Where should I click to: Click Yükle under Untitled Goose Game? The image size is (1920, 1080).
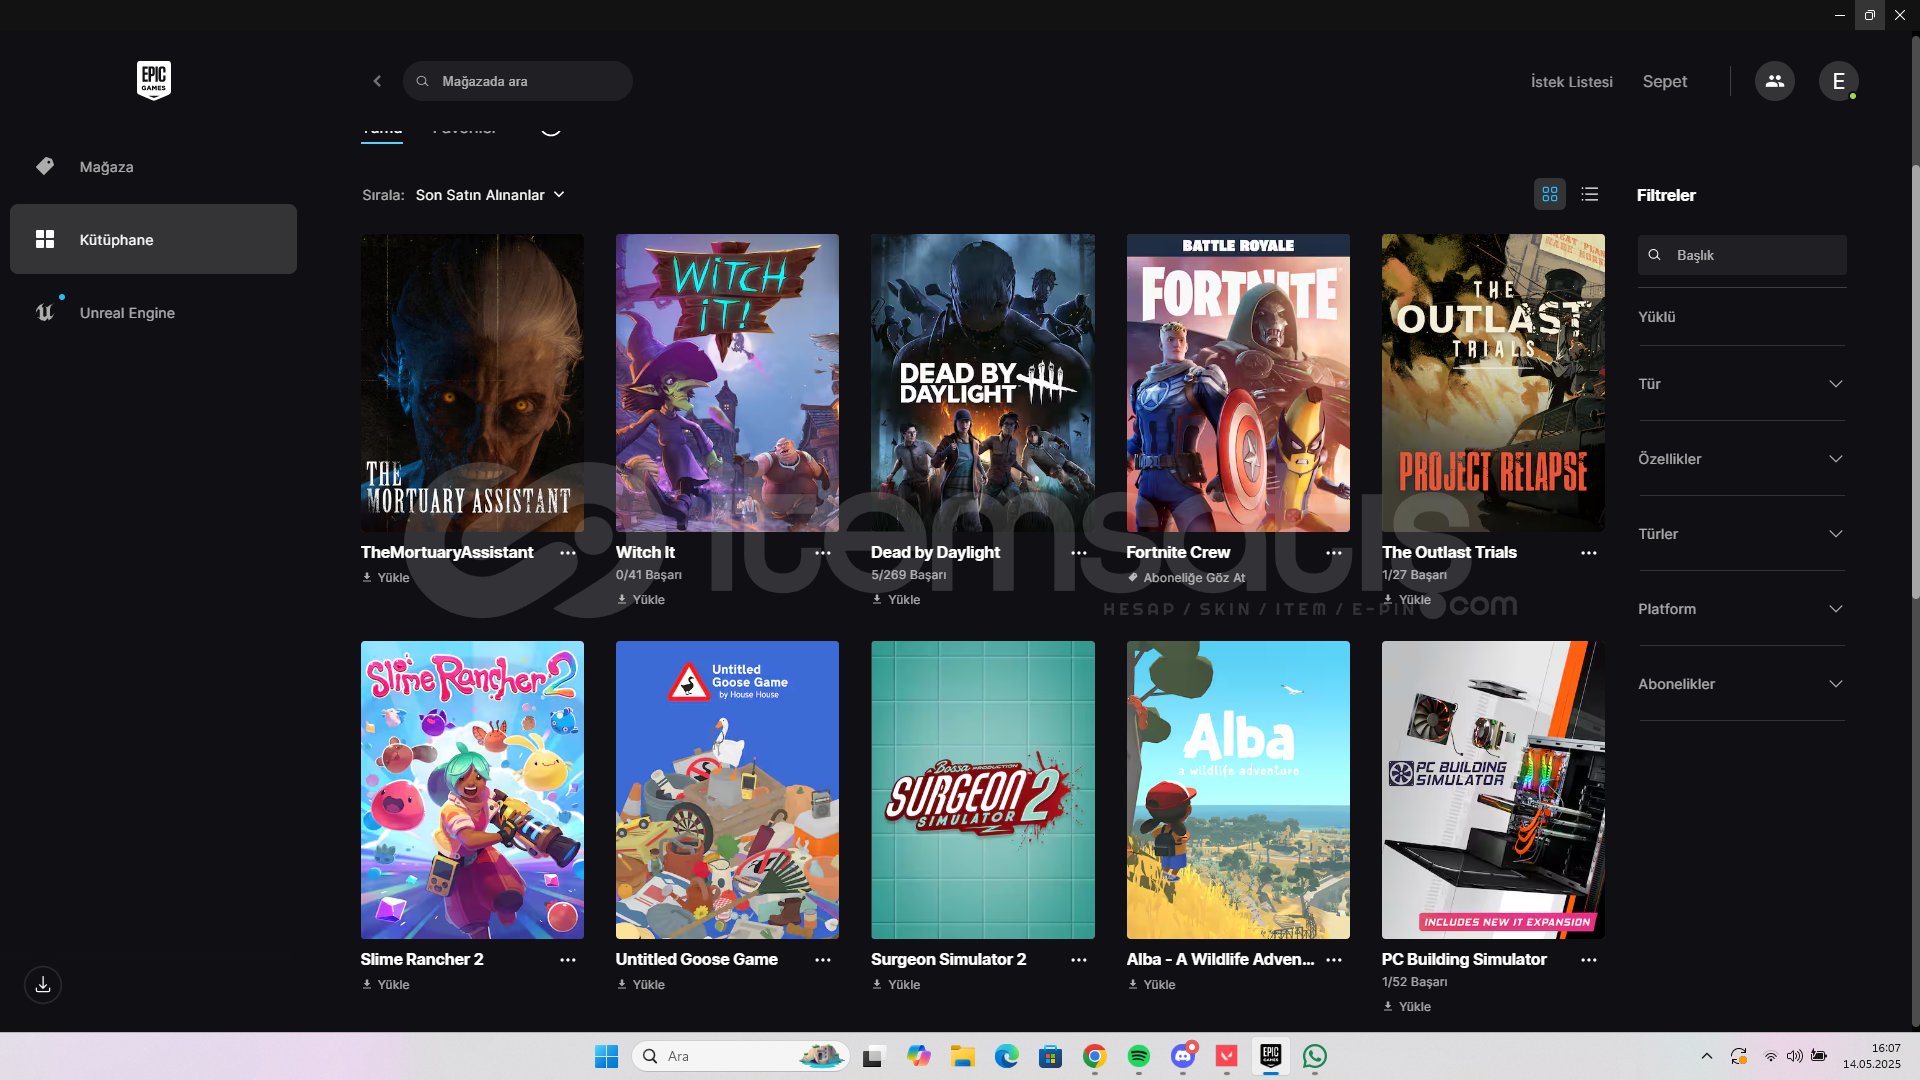641,985
